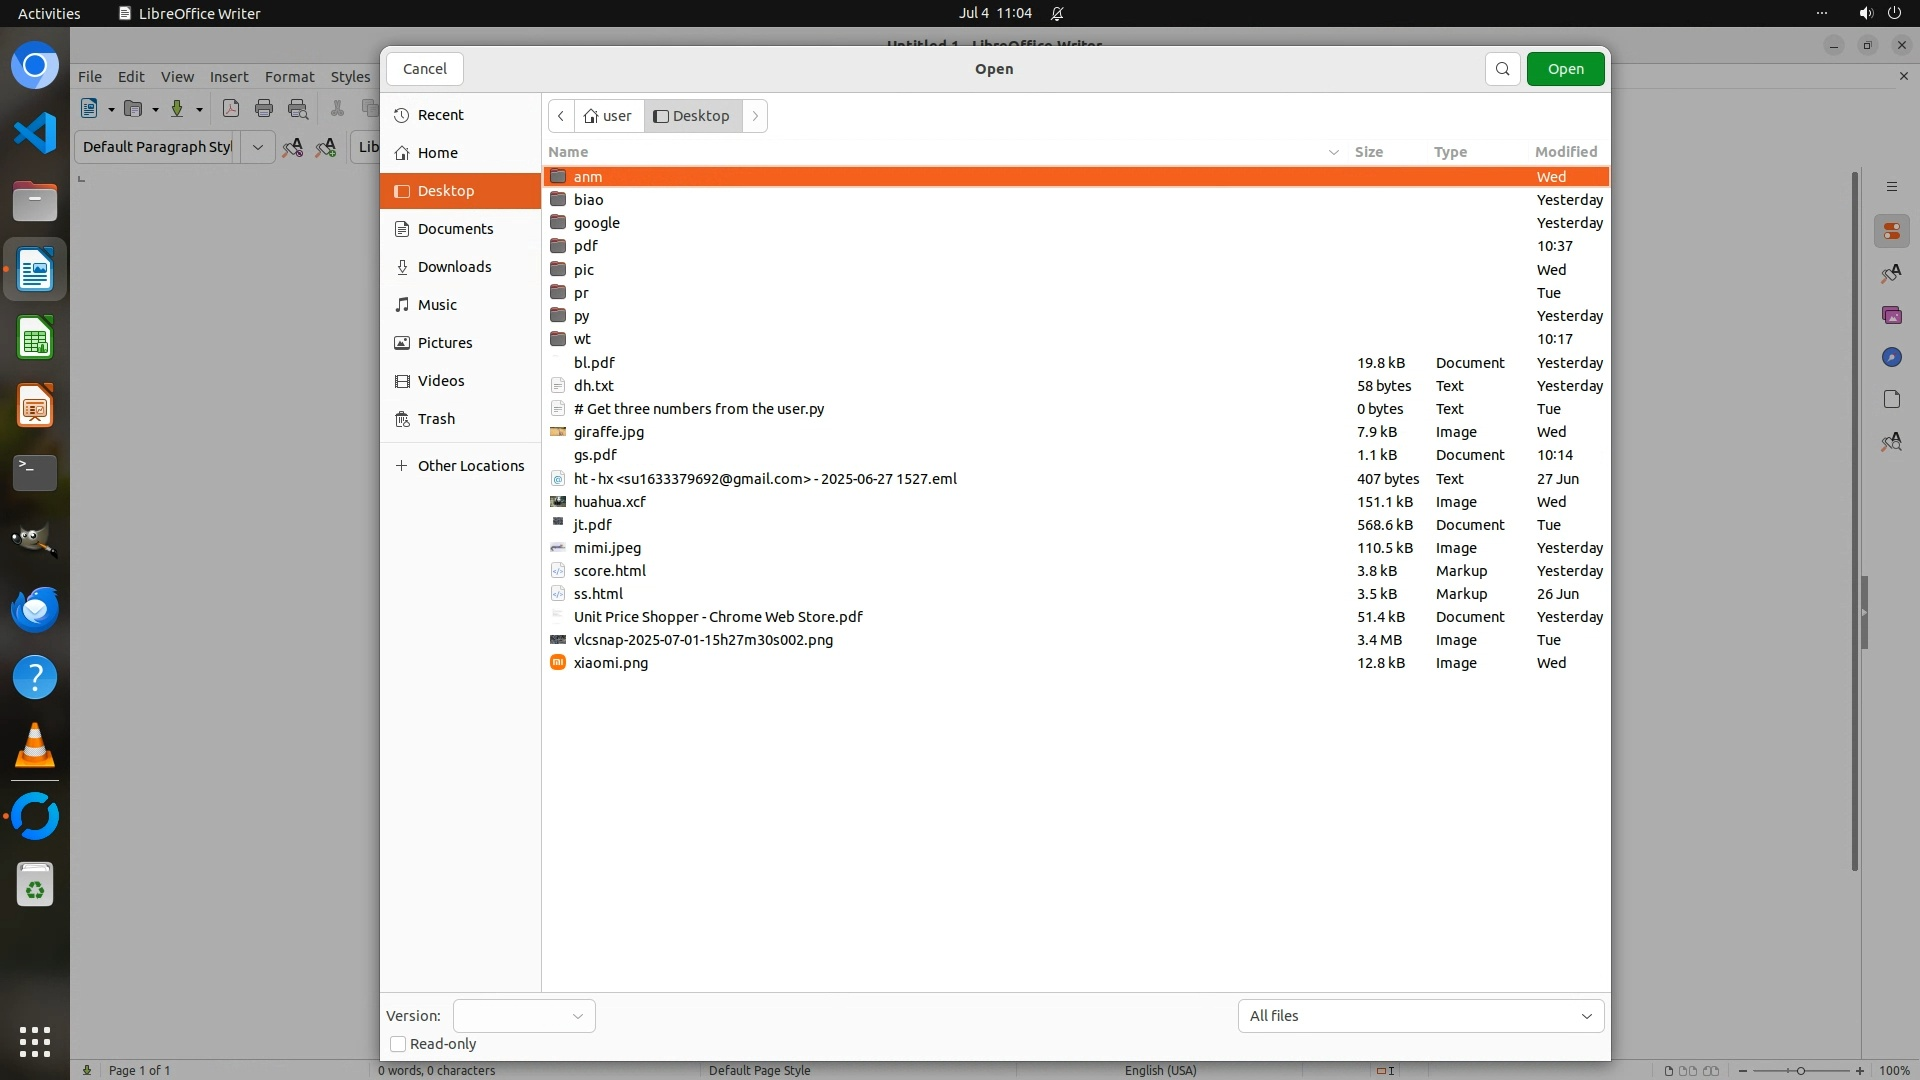Toggle the sidebar settings hamburger icon

pos(1891,187)
